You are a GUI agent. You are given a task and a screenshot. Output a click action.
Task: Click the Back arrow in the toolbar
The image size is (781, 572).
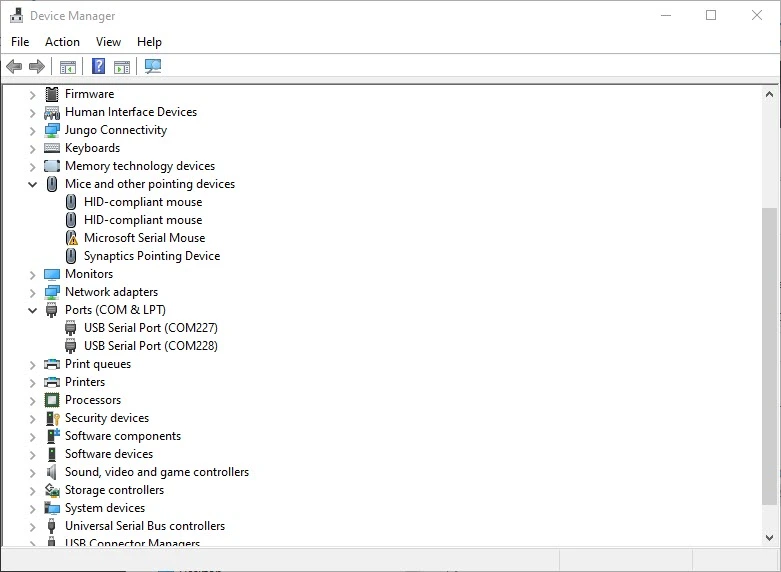(14, 67)
